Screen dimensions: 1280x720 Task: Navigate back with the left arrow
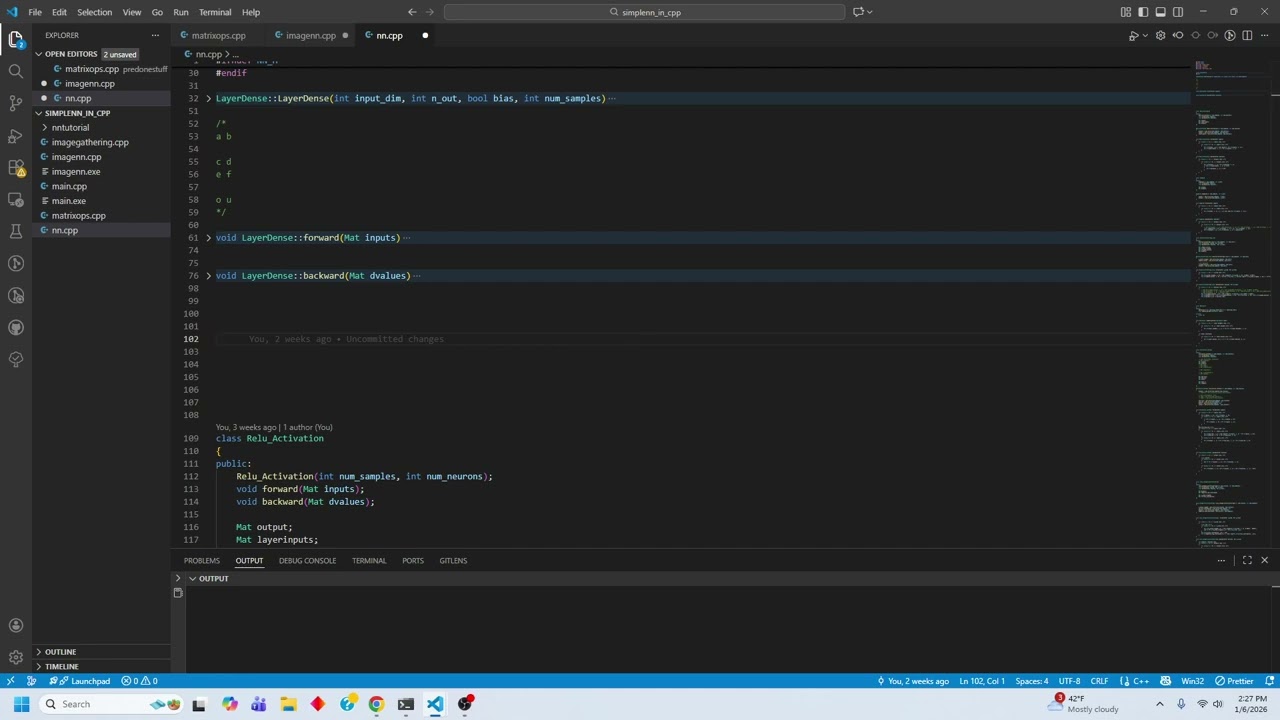point(412,12)
